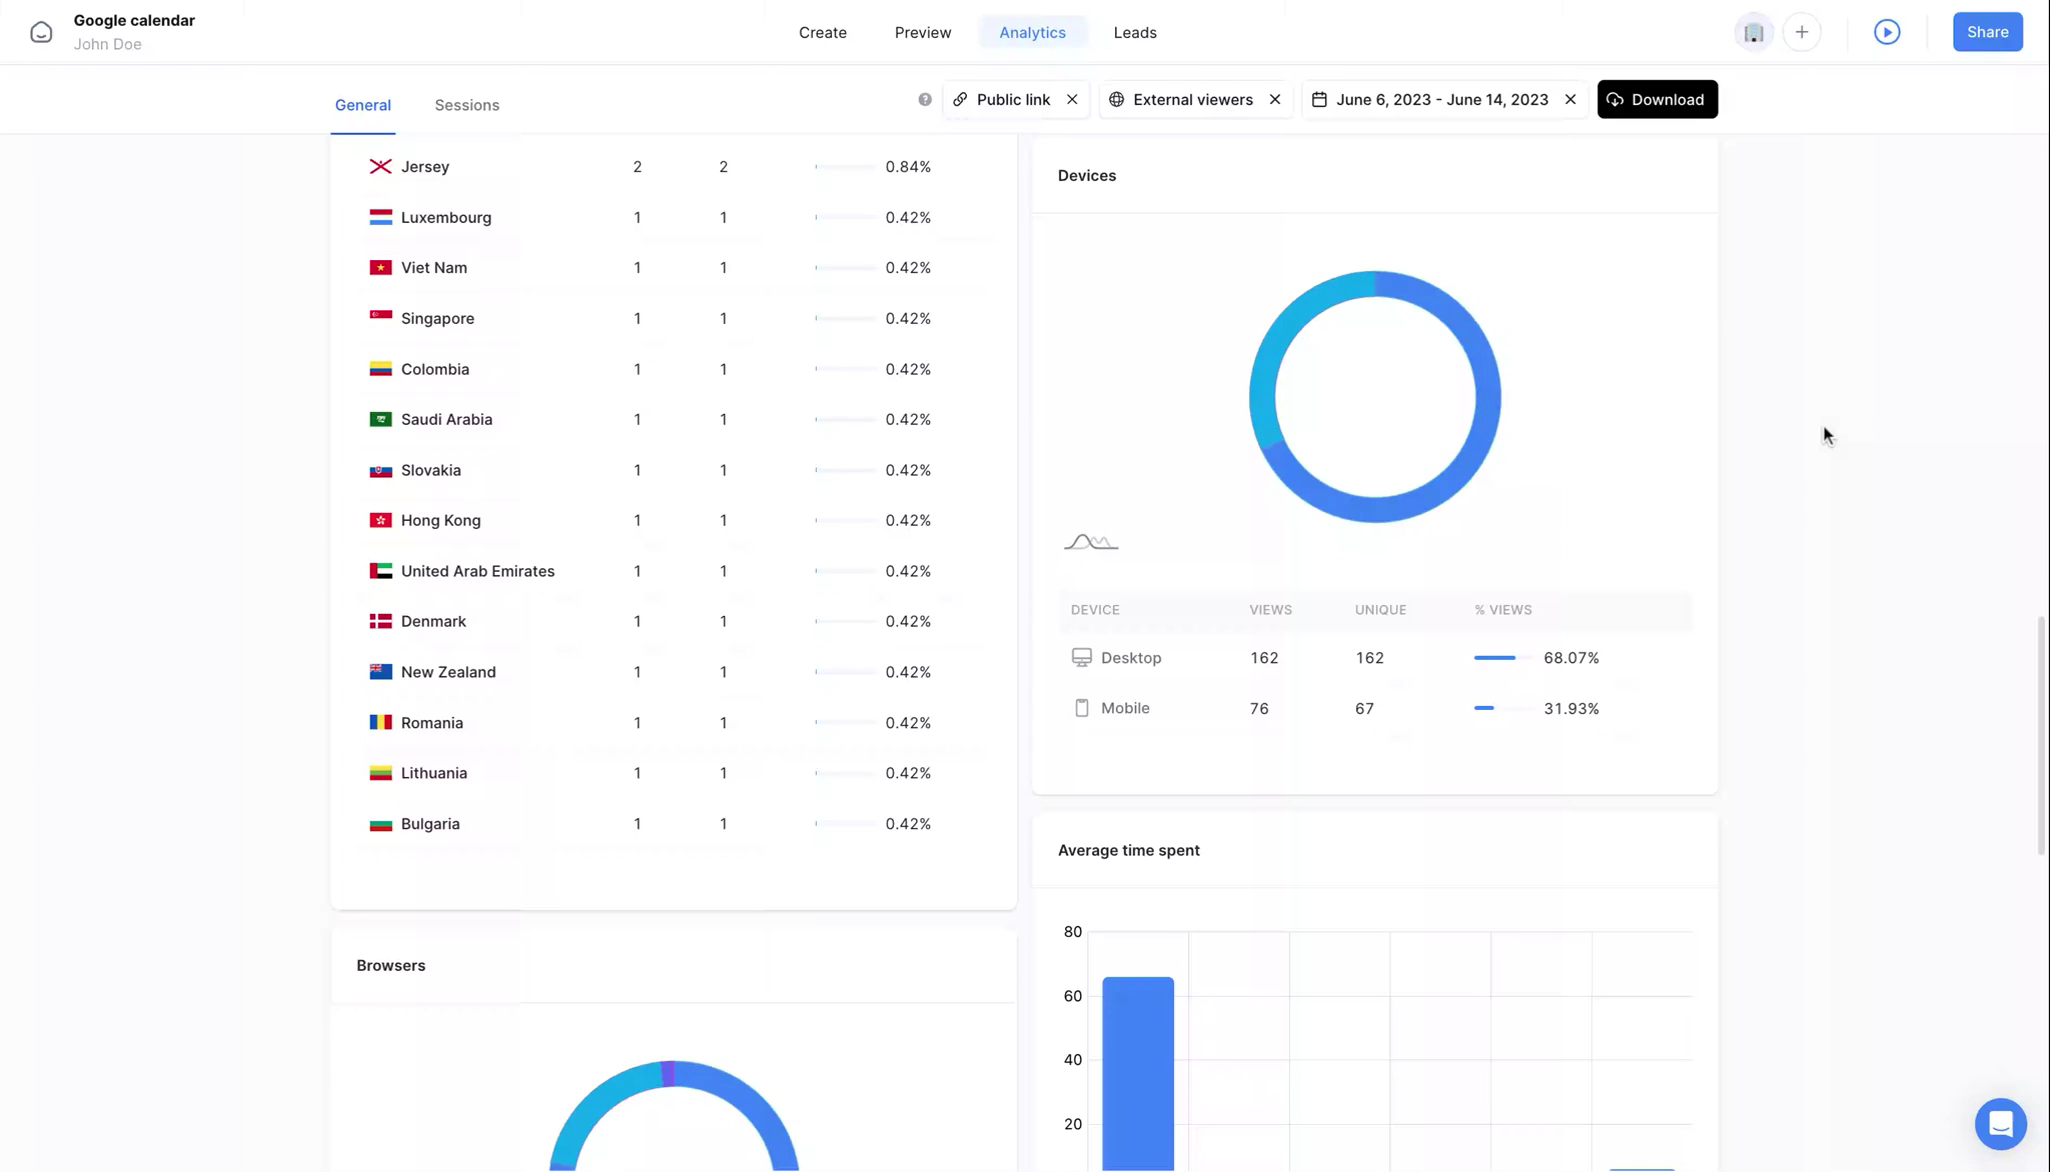Clear the date range filter with X
This screenshot has width=2050, height=1172.
(x=1570, y=99)
